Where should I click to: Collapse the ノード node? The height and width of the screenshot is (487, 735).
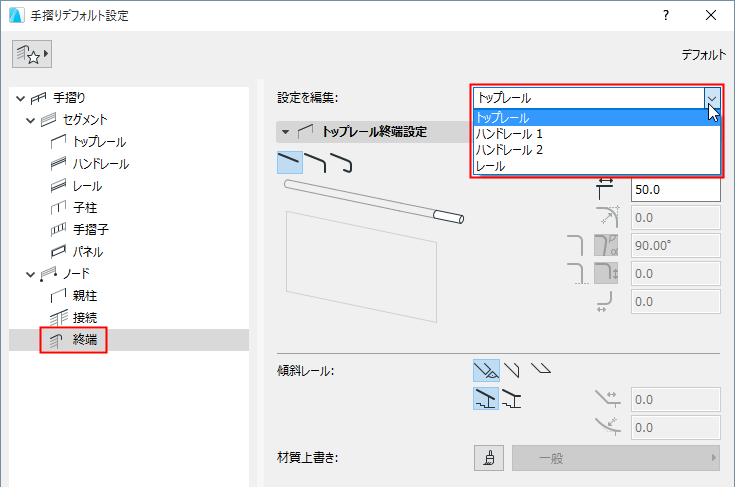tap(30, 274)
